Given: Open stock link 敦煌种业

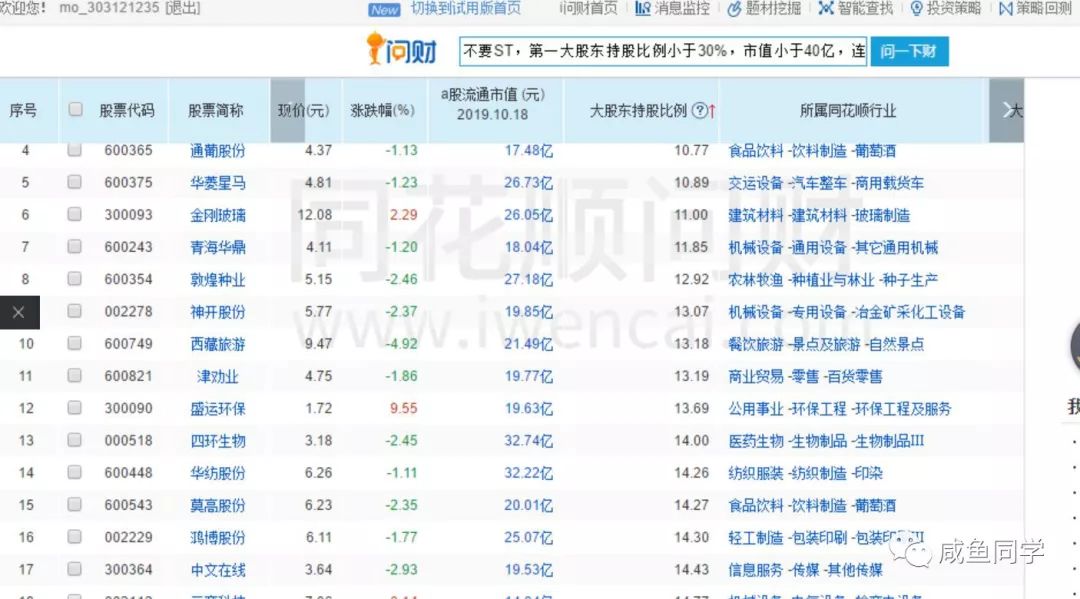Looking at the screenshot, I should 218,280.
